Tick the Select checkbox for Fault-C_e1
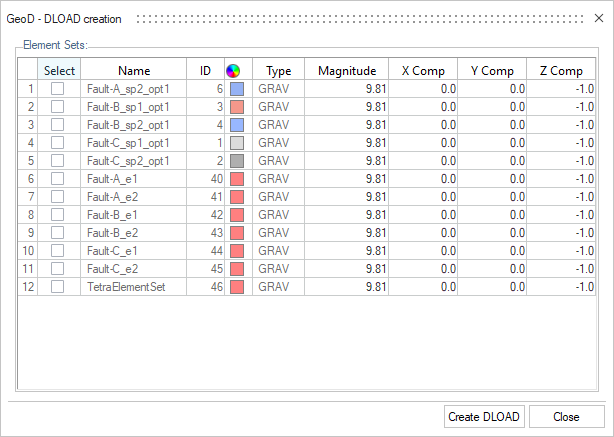614x437 pixels. 58,251
